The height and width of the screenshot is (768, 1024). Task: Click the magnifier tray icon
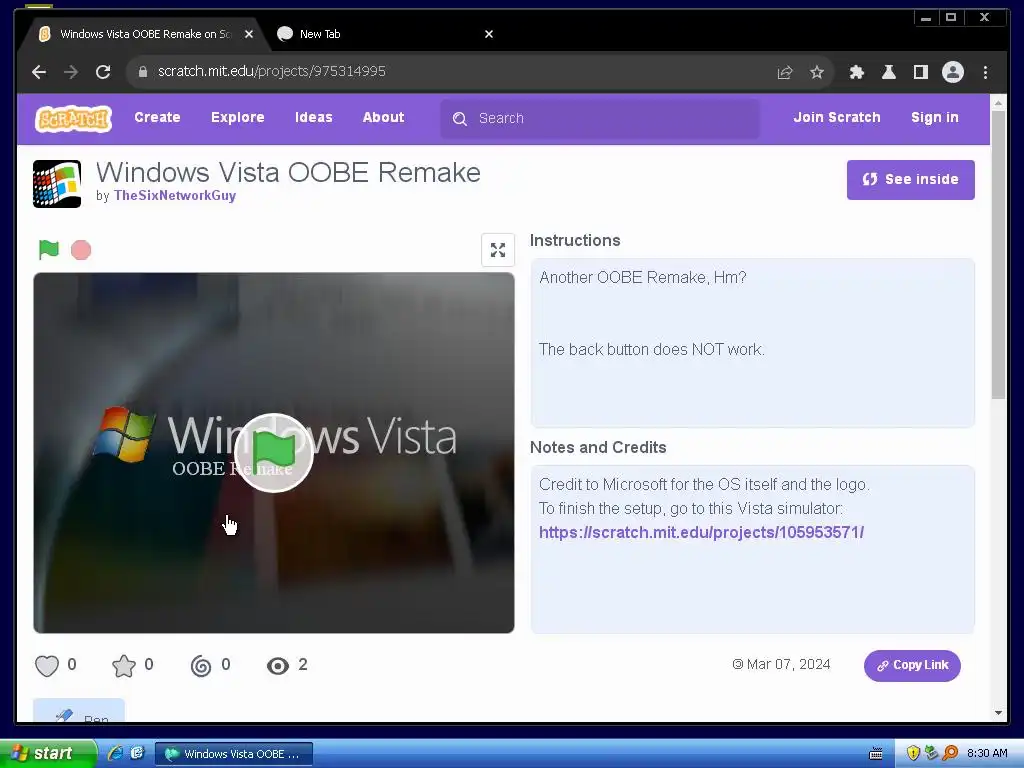tap(950, 753)
